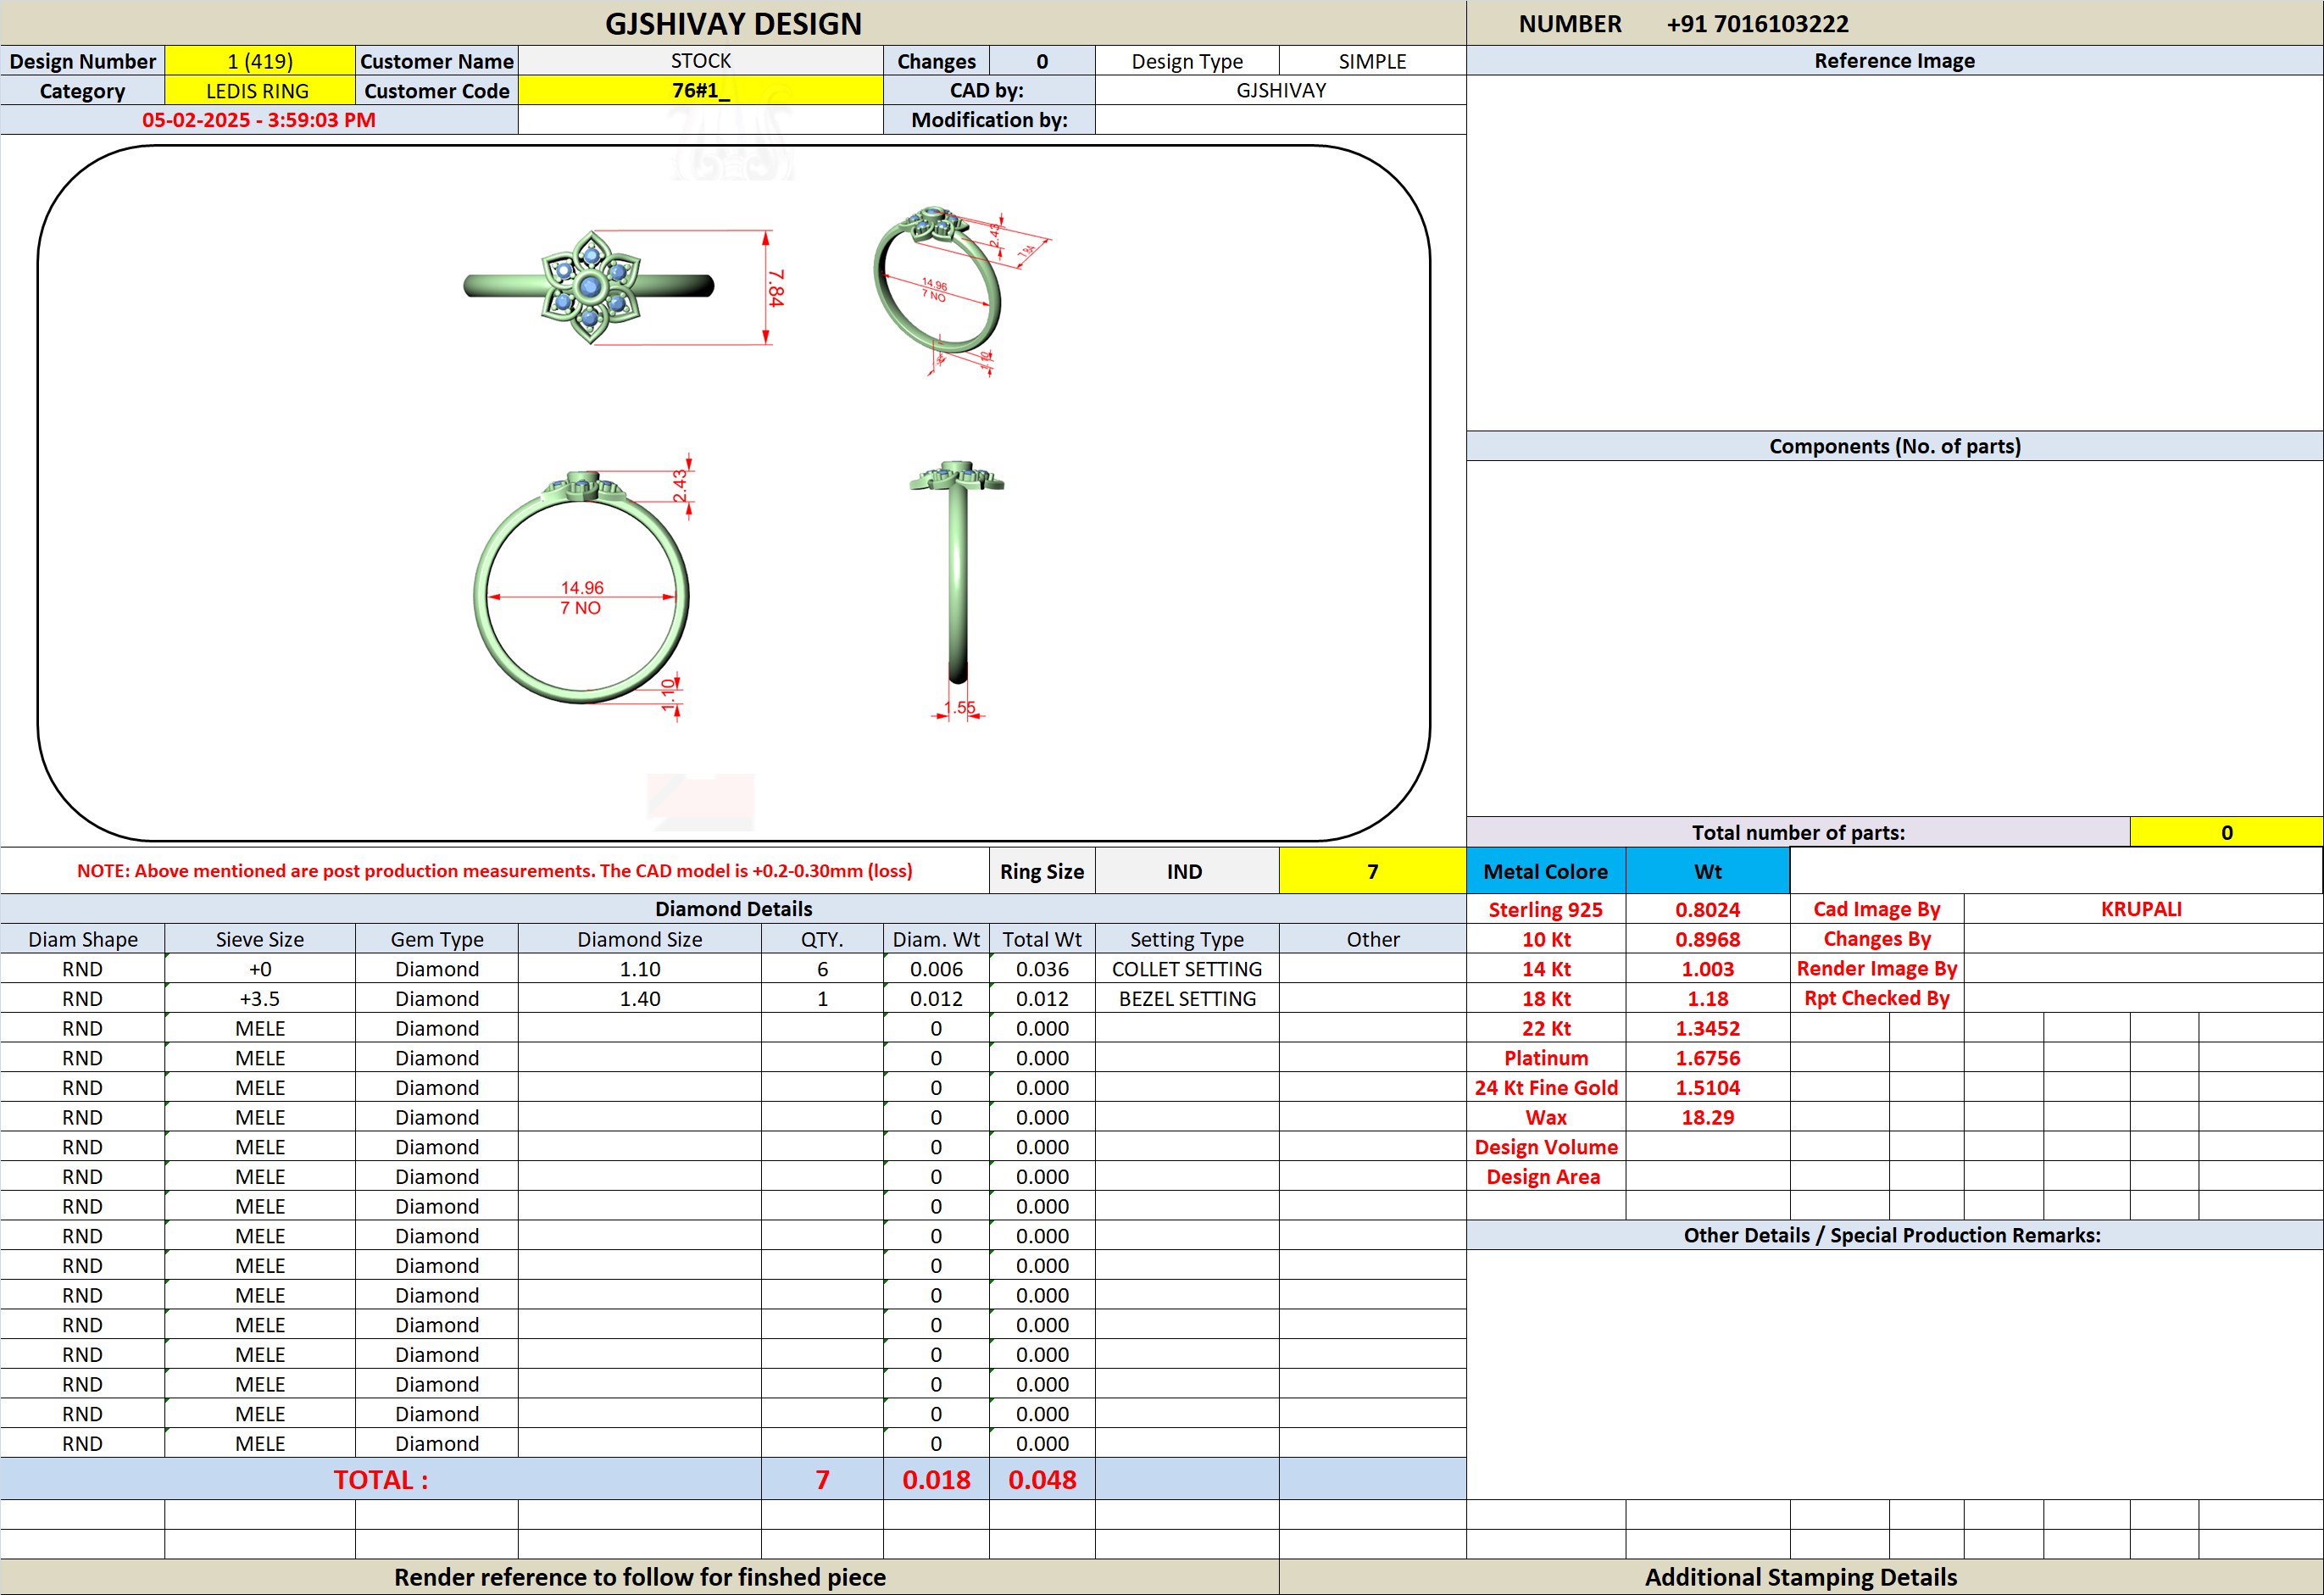The width and height of the screenshot is (2324, 1595).
Task: Click the Design Type value SIMPLE
Action: tap(1372, 61)
